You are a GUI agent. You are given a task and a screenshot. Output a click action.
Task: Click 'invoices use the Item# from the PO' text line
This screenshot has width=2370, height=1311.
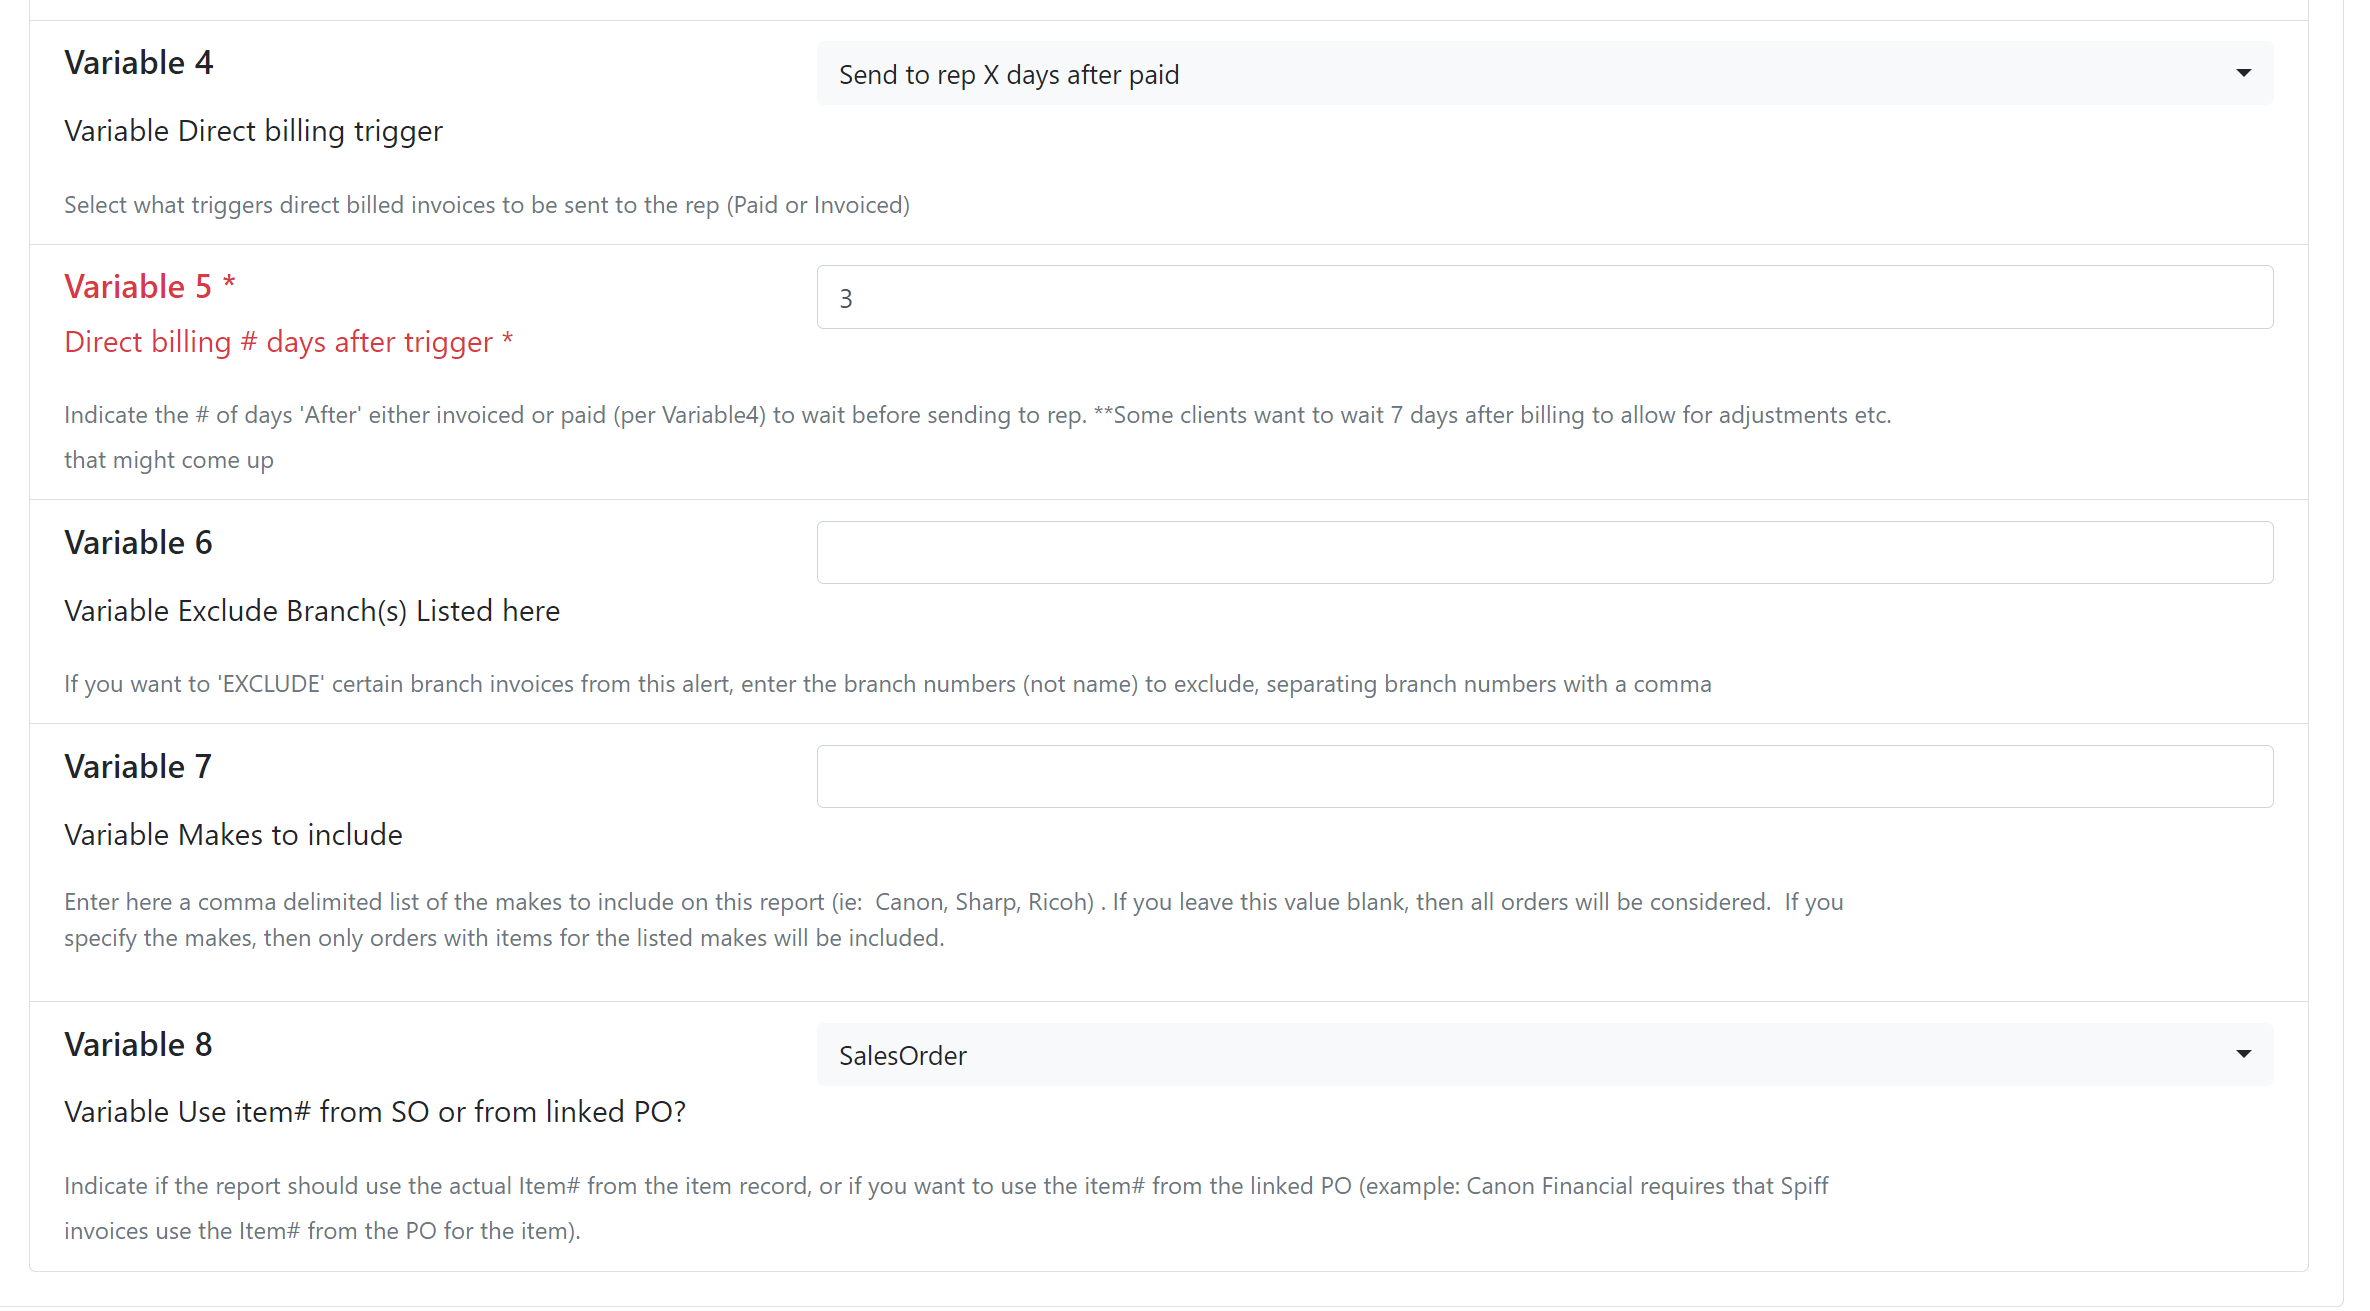click(323, 1231)
